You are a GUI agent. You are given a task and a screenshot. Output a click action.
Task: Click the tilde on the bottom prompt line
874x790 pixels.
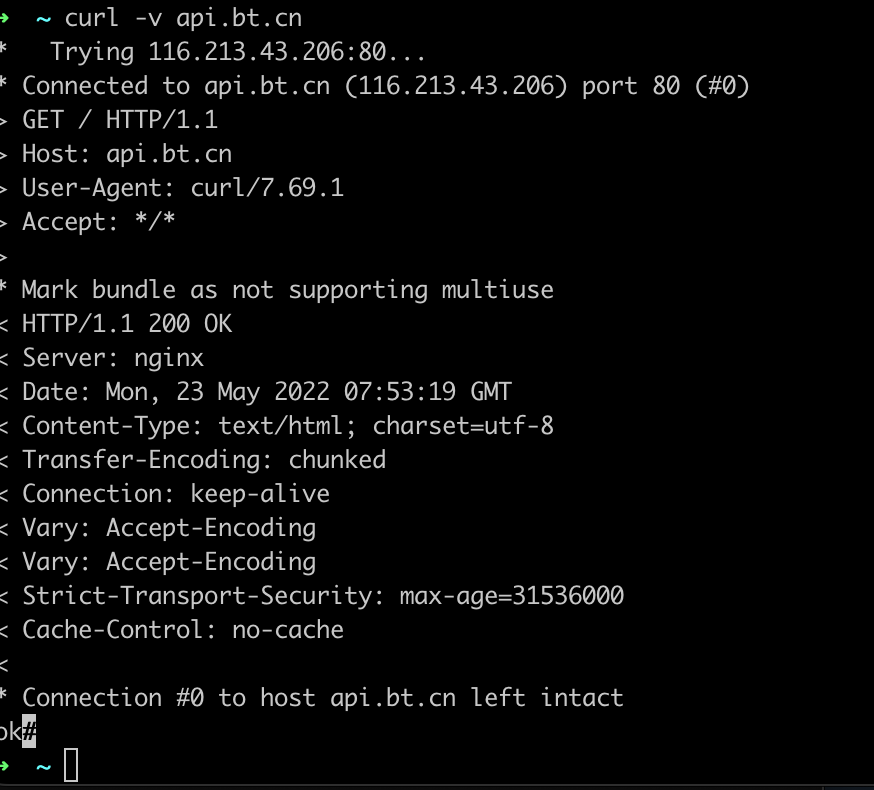[x=43, y=766]
